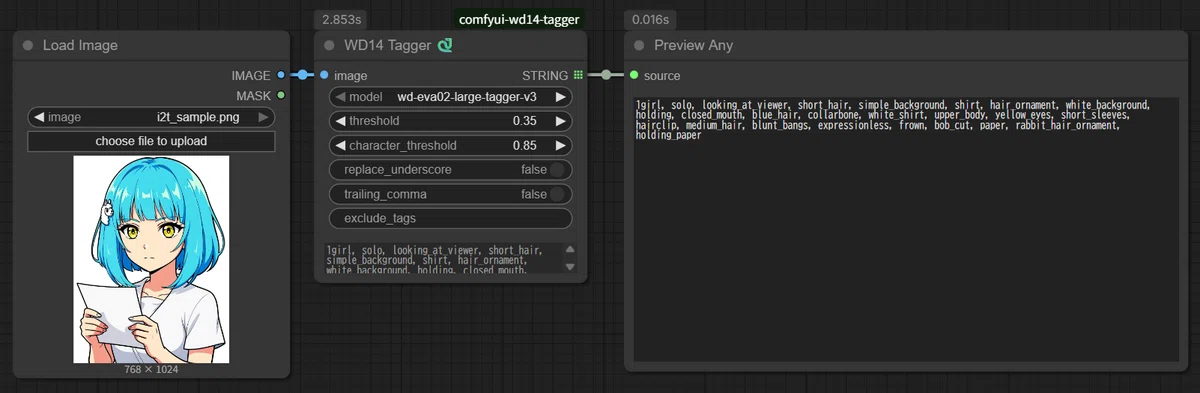Collapse the WD14 Tagger node via its title dot
Image resolution: width=1200 pixels, height=393 pixels.
(x=330, y=45)
